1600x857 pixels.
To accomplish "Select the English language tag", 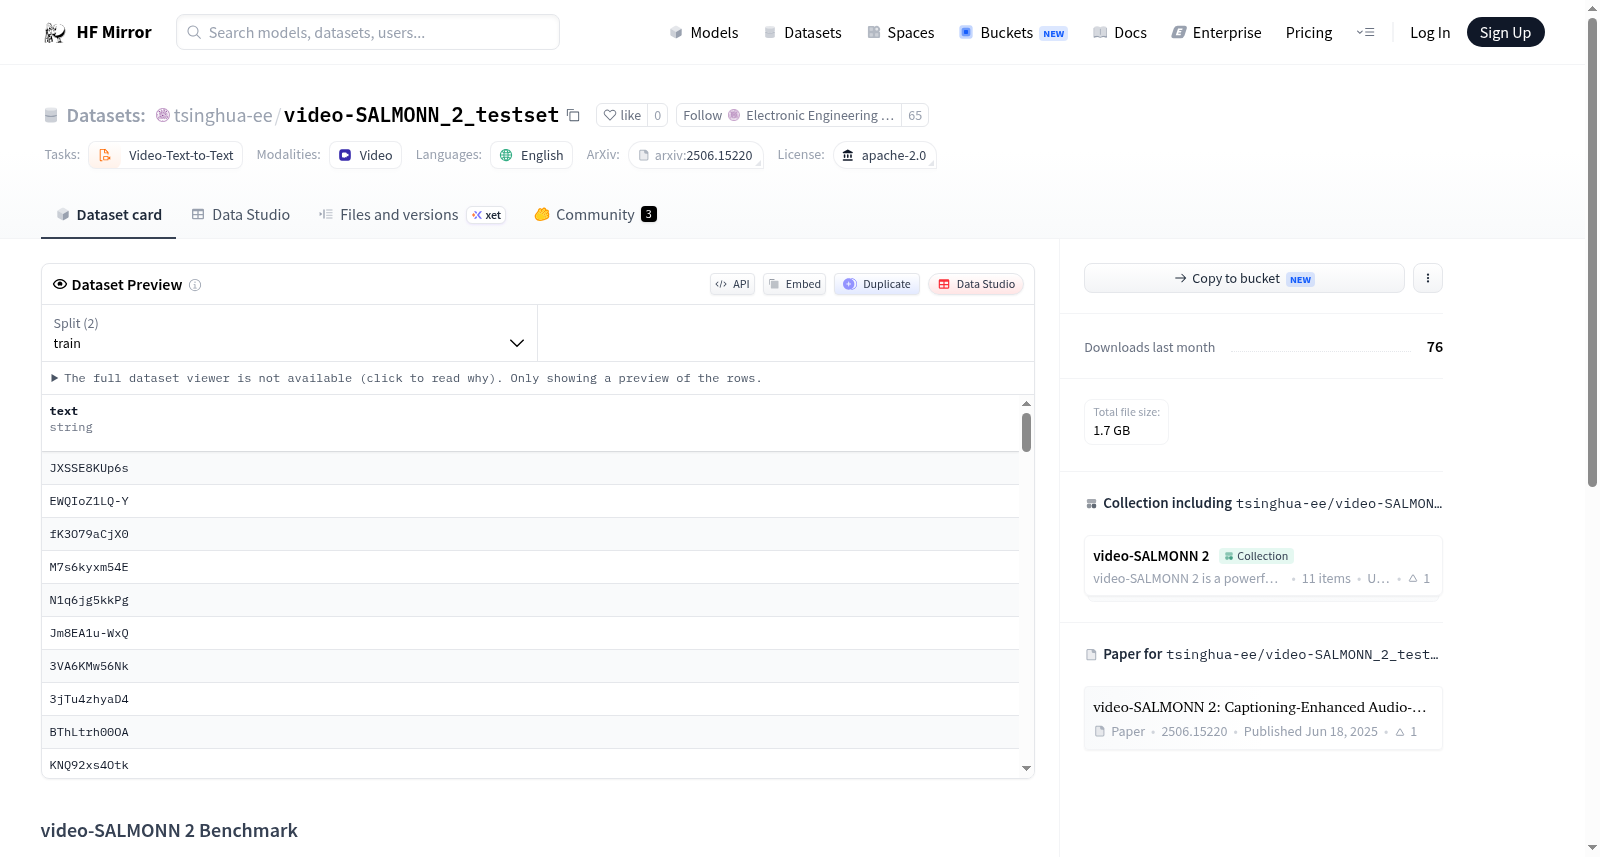I will click(x=532, y=155).
